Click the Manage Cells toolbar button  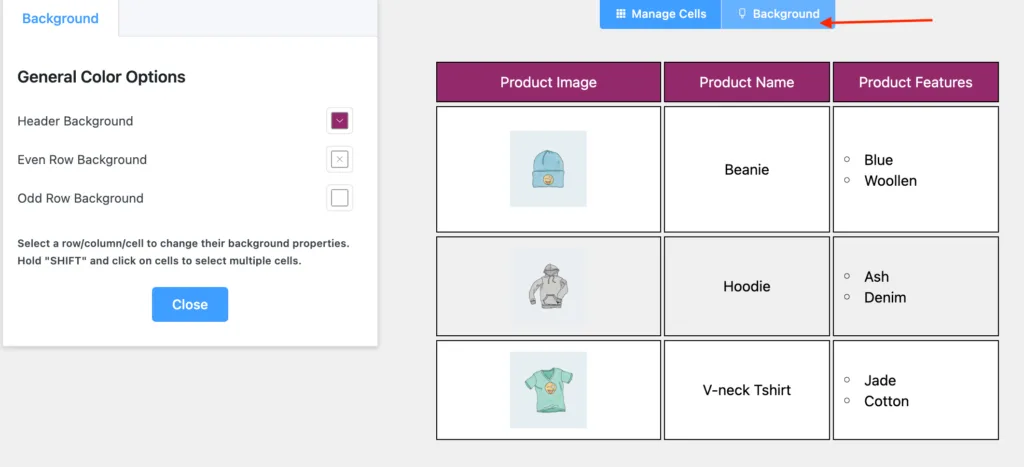pyautogui.click(x=661, y=14)
